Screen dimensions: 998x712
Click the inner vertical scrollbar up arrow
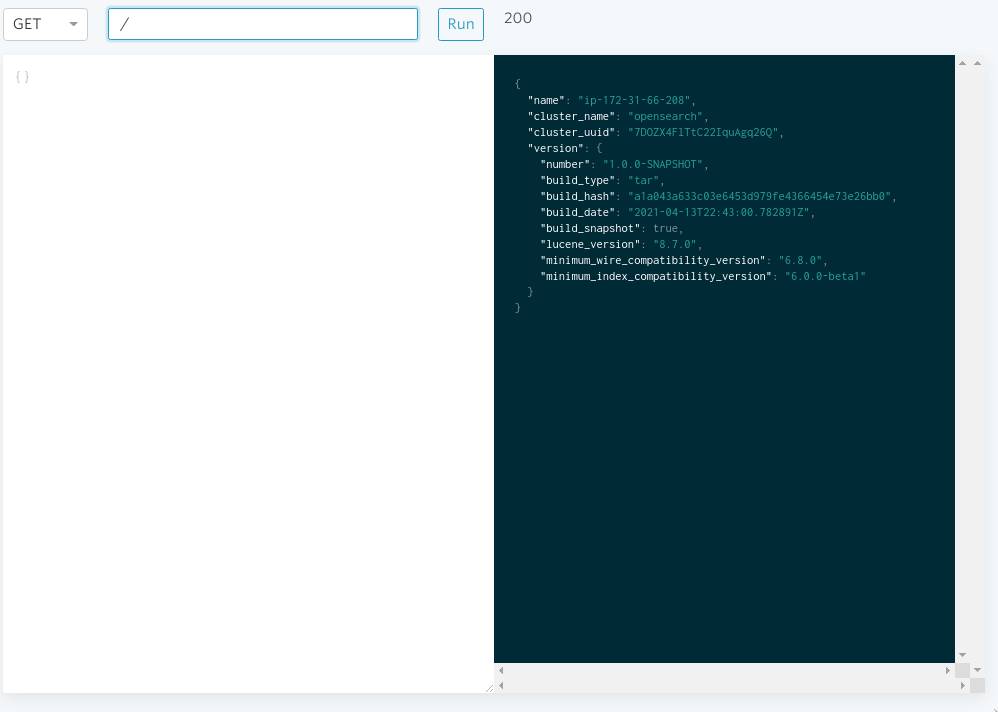pyautogui.click(x=962, y=62)
